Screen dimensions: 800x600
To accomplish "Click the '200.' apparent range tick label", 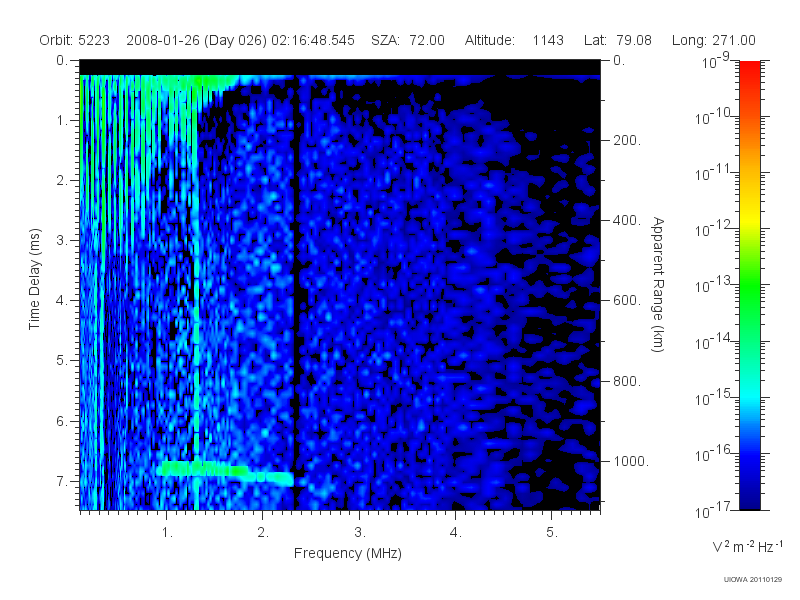I will (627, 140).
